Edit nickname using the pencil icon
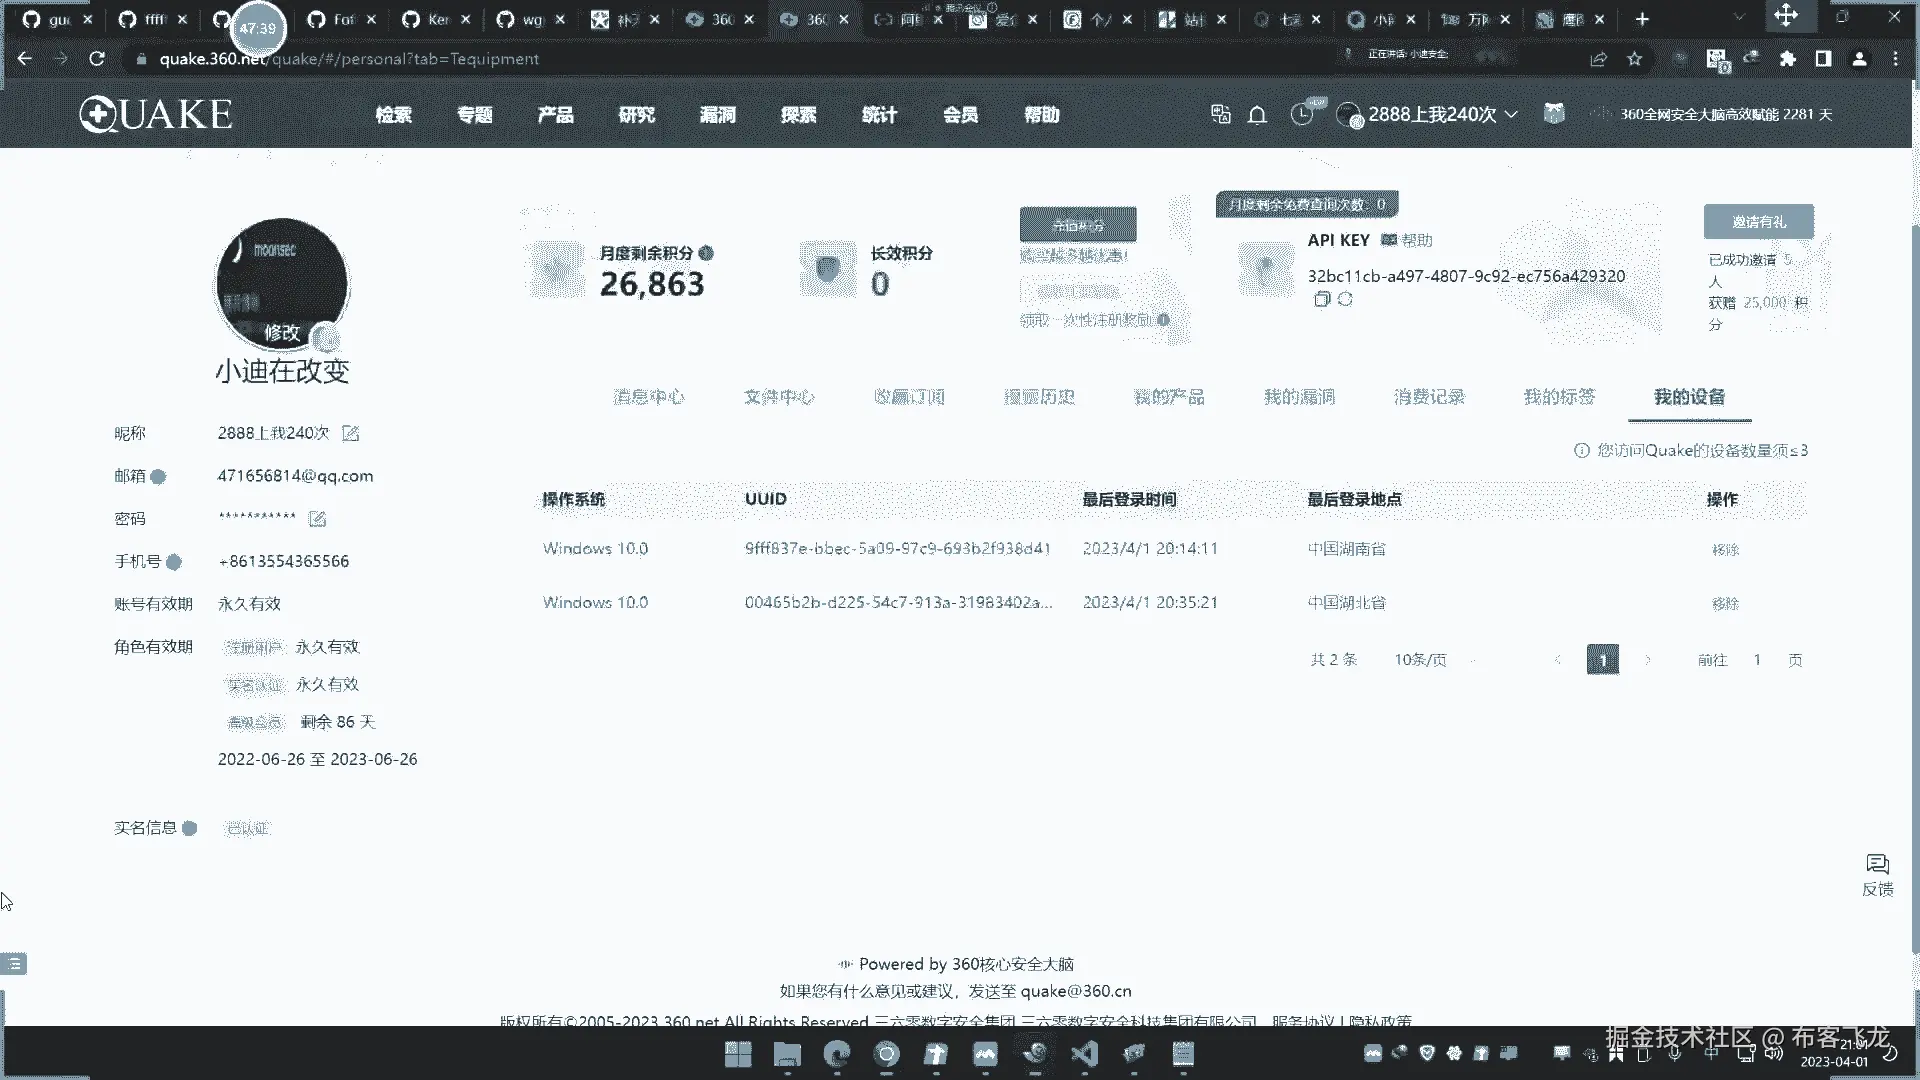The height and width of the screenshot is (1080, 1920). click(x=350, y=433)
